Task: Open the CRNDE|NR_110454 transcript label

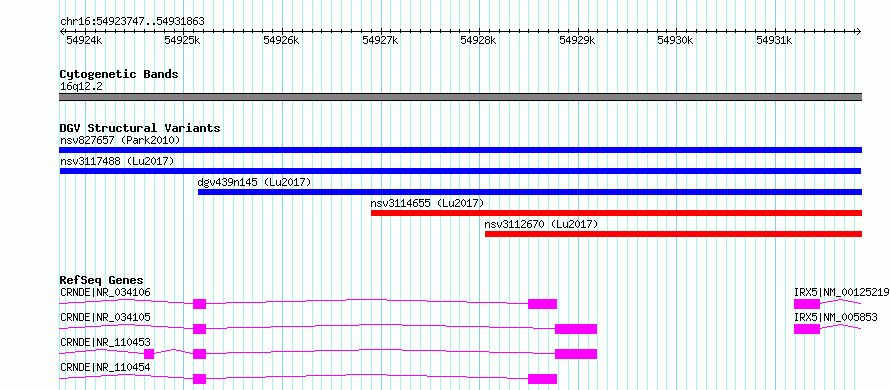Action: [x=105, y=367]
